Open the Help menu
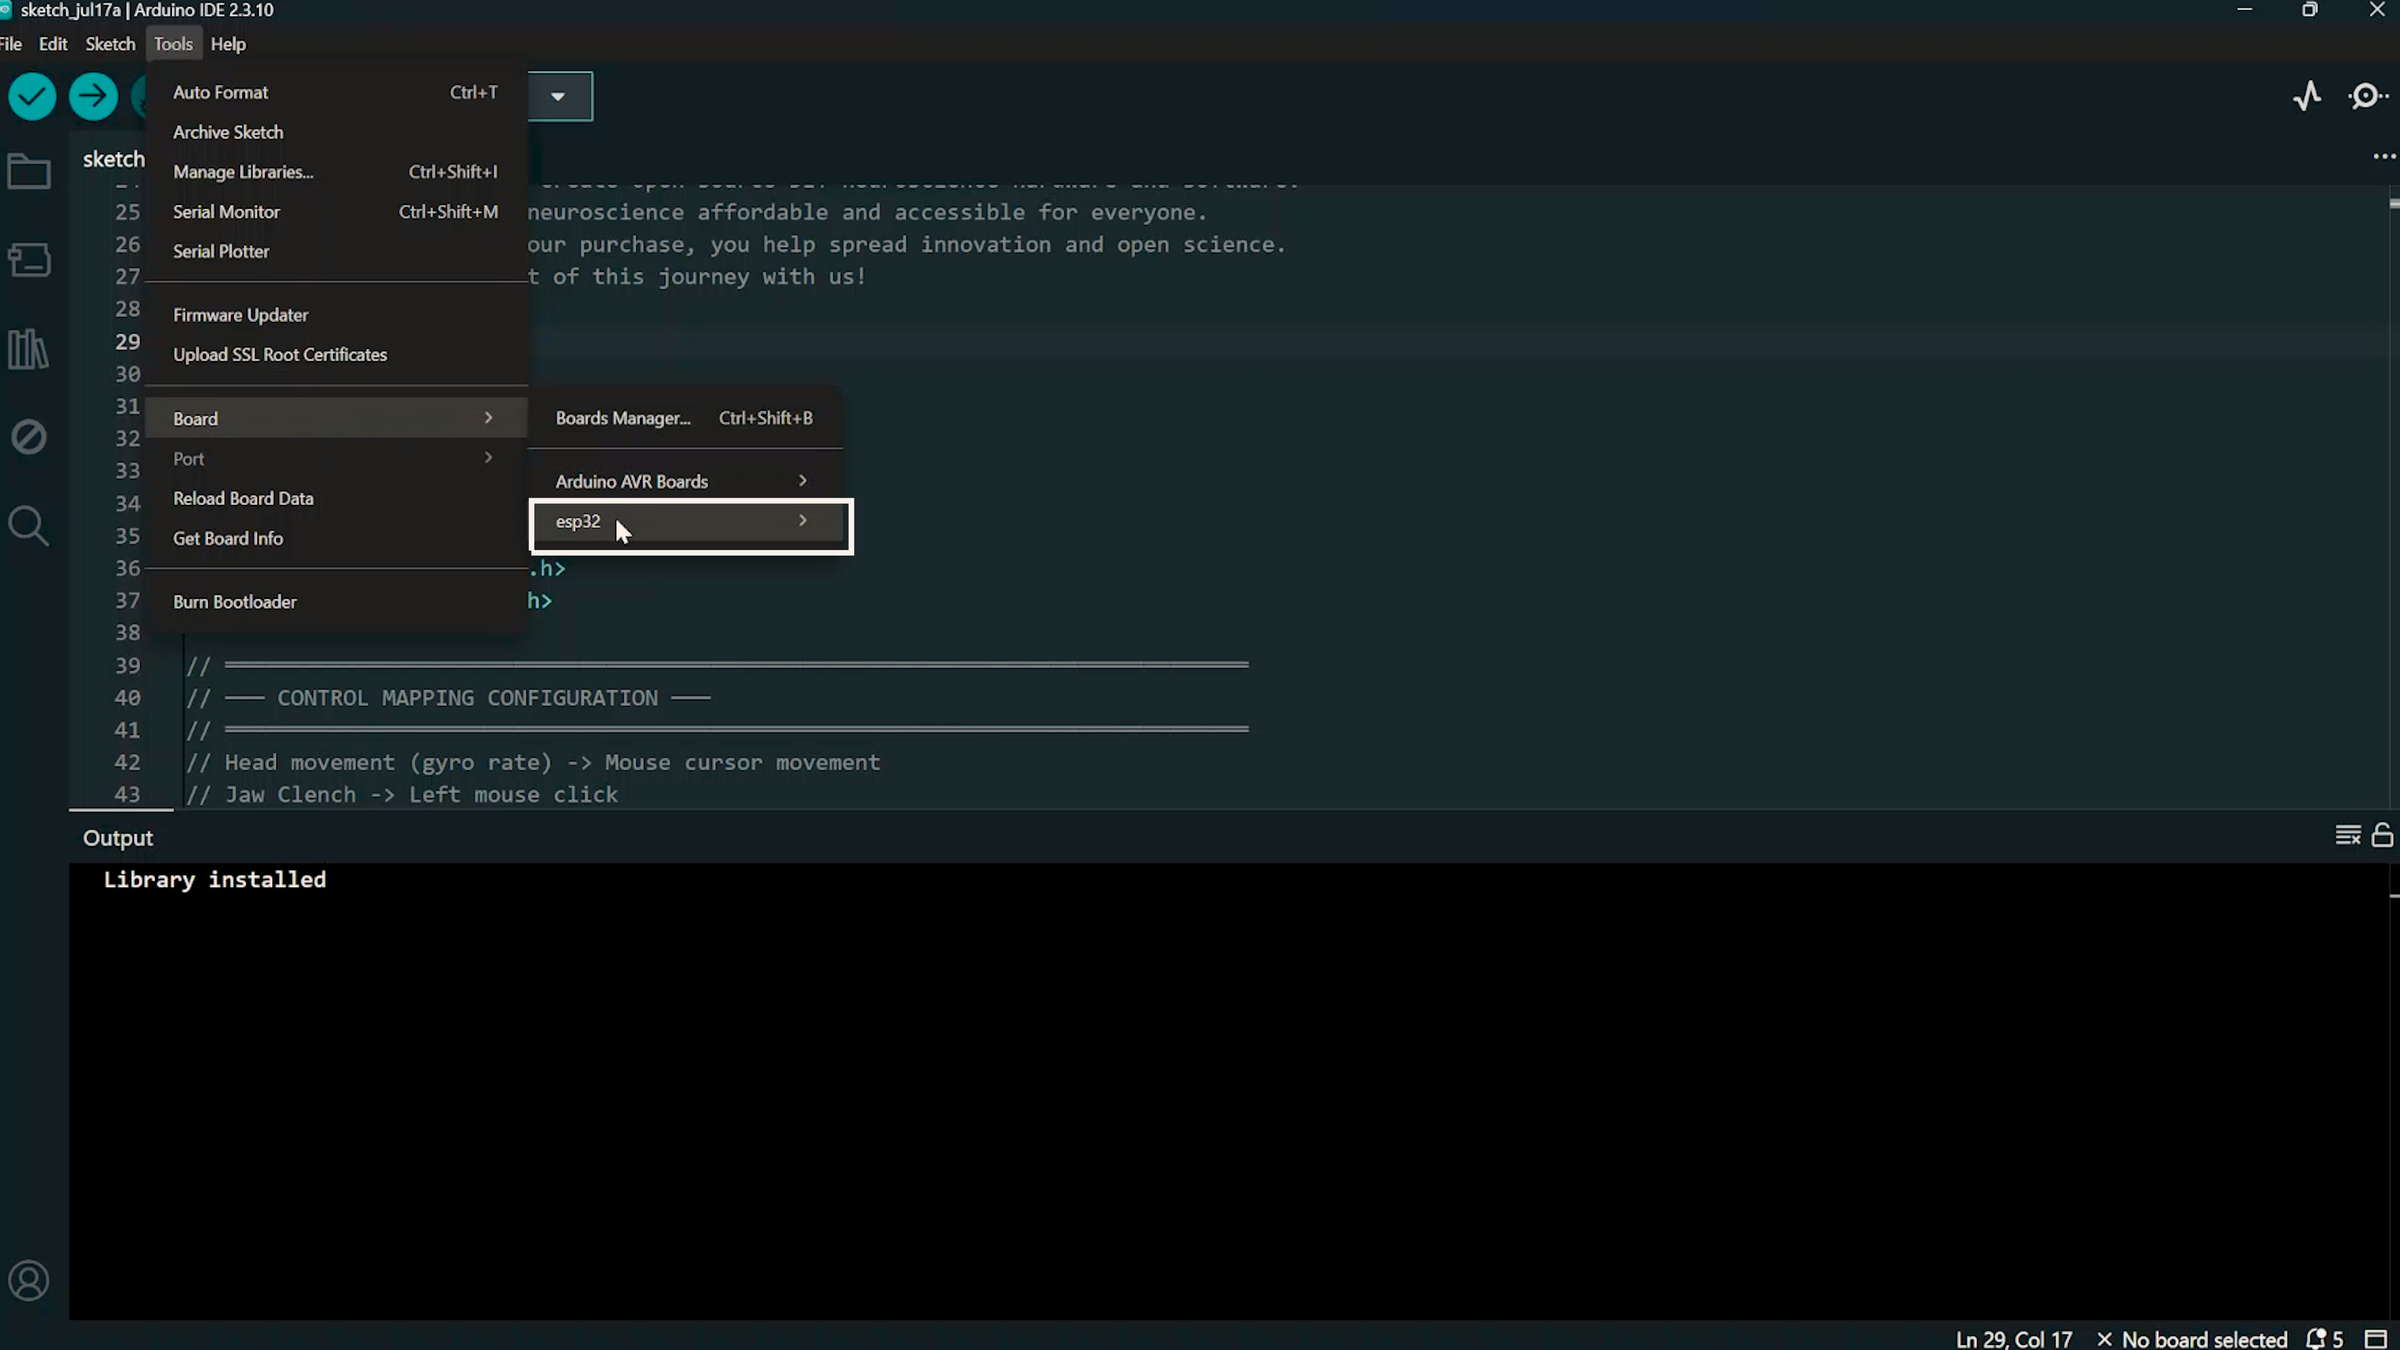This screenshot has width=2400, height=1350. click(228, 44)
